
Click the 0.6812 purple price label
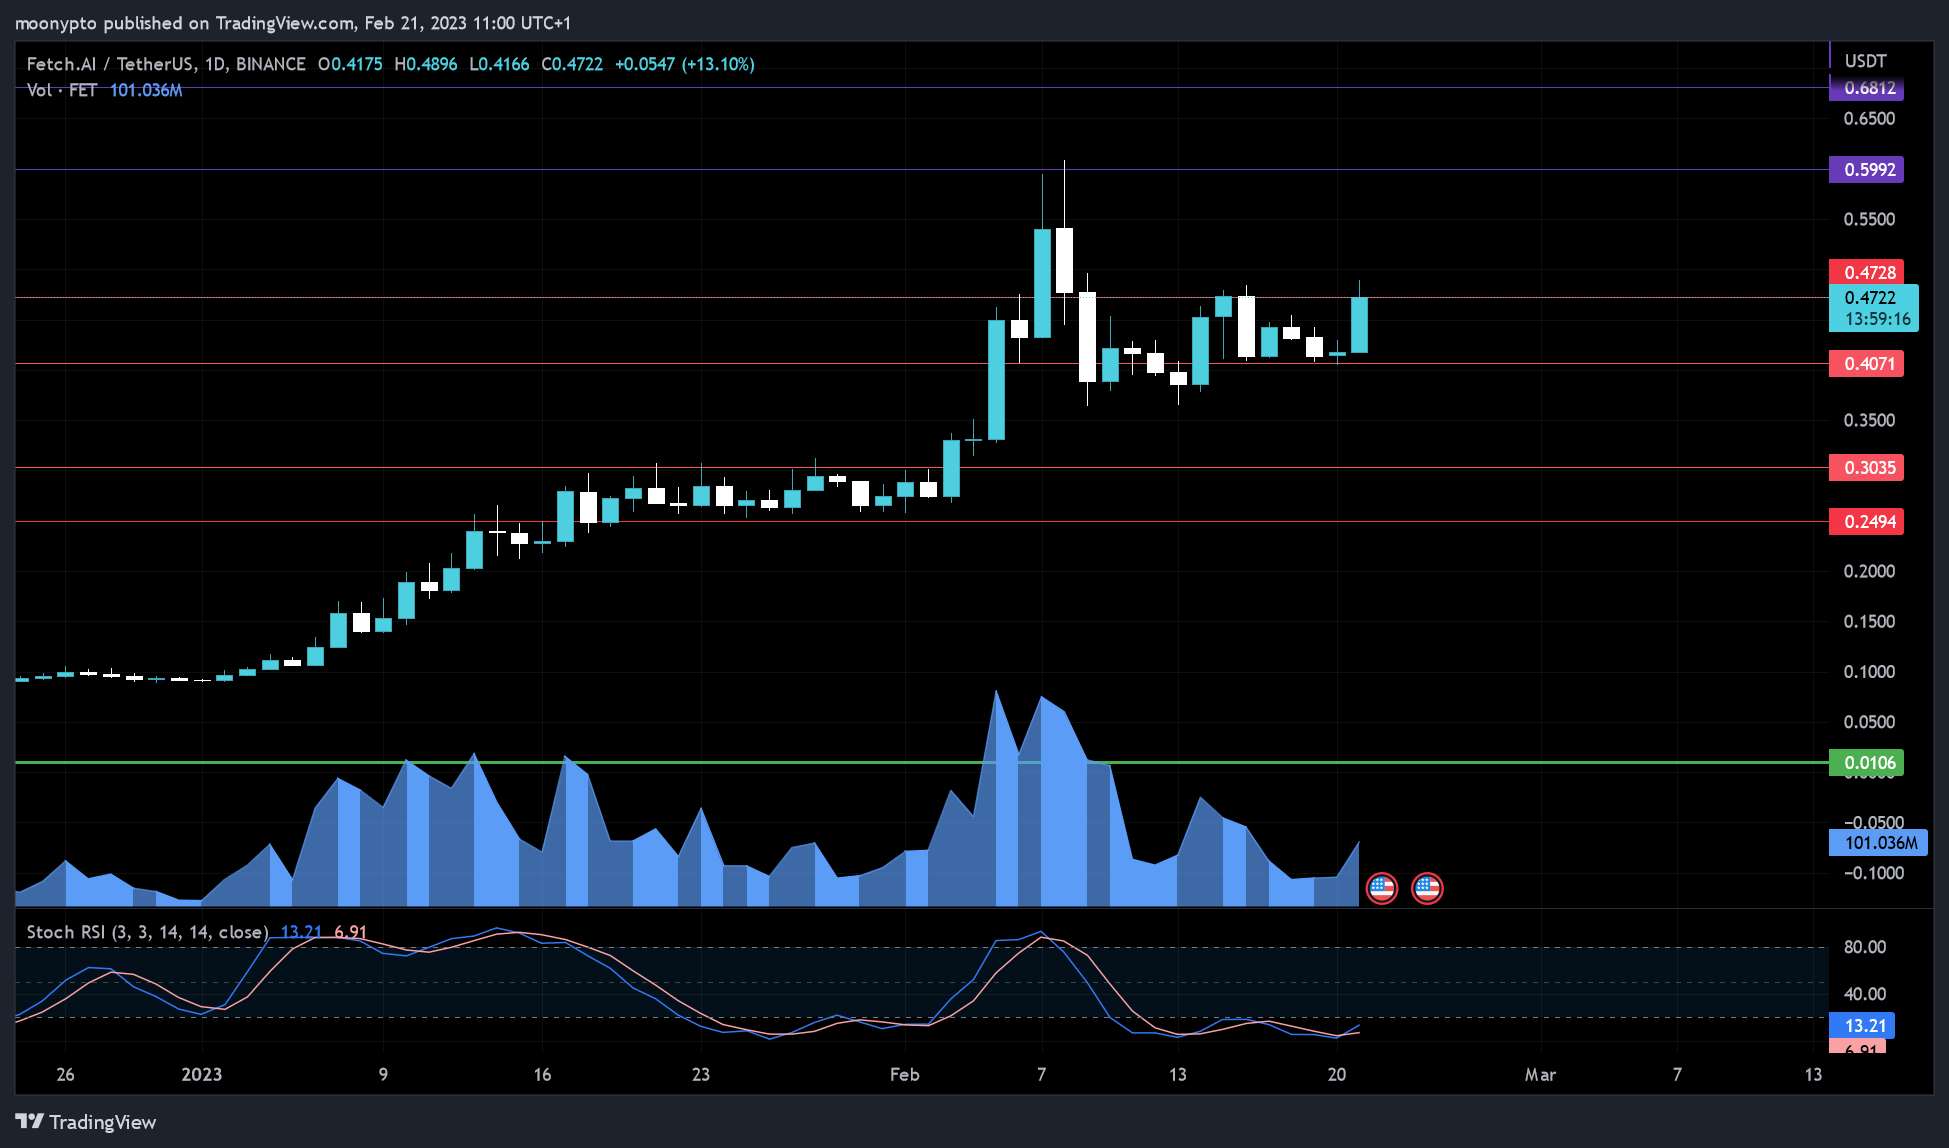tap(1866, 89)
